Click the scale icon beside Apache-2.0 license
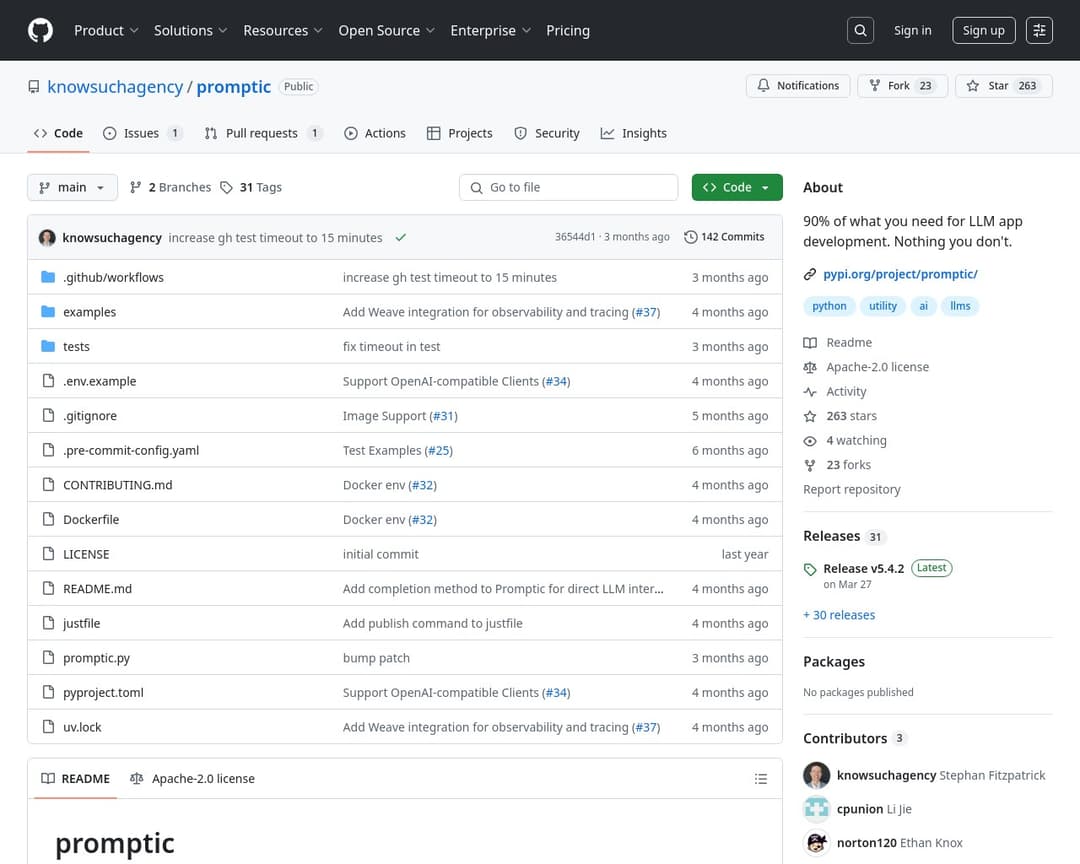The height and width of the screenshot is (864, 1080). point(810,367)
